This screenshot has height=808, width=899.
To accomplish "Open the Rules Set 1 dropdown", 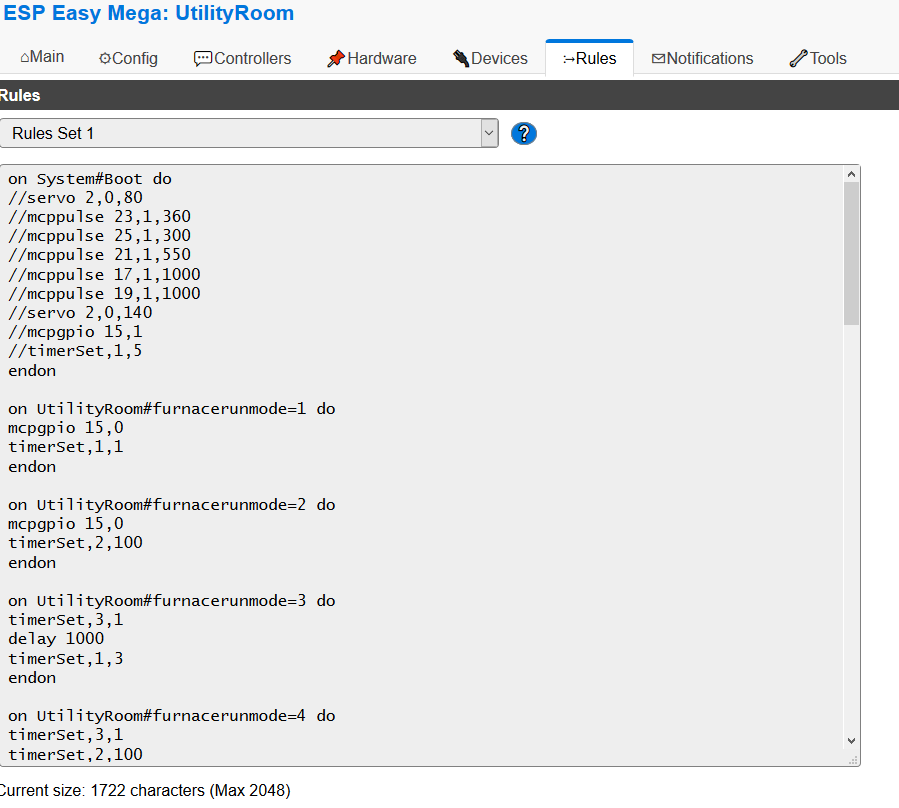I will tap(249, 133).
